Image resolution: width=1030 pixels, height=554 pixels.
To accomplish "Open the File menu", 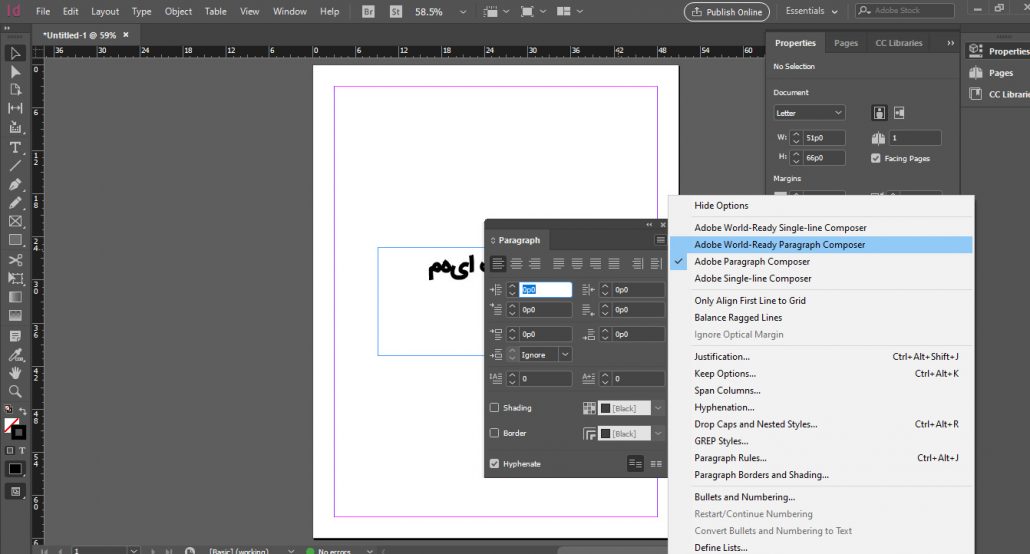I will [x=43, y=12].
